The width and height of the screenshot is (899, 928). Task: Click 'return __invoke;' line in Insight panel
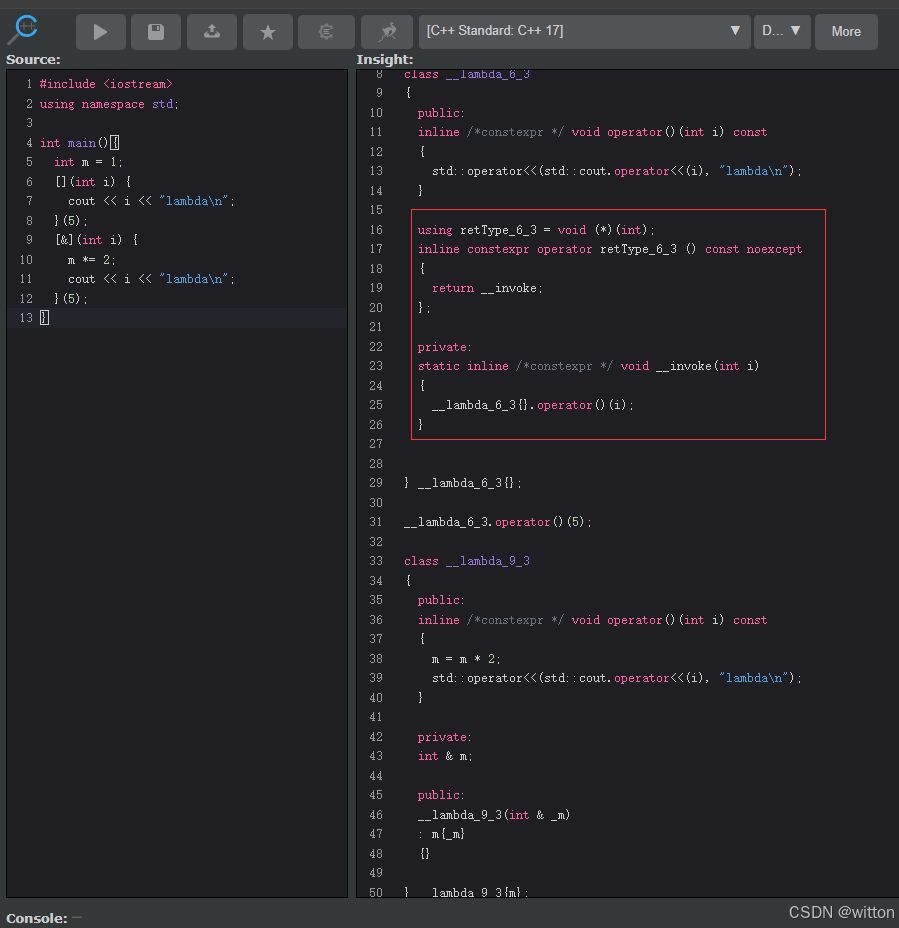point(487,288)
